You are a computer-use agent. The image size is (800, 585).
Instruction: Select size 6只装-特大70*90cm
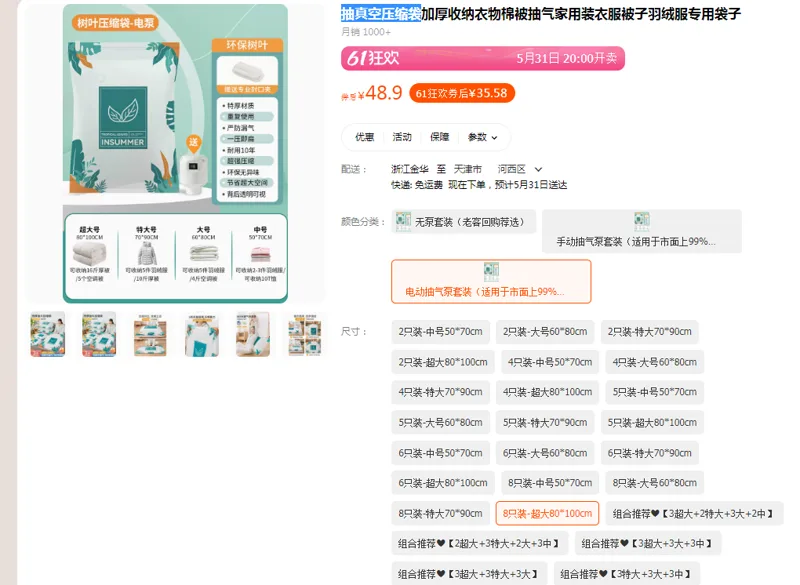point(649,453)
